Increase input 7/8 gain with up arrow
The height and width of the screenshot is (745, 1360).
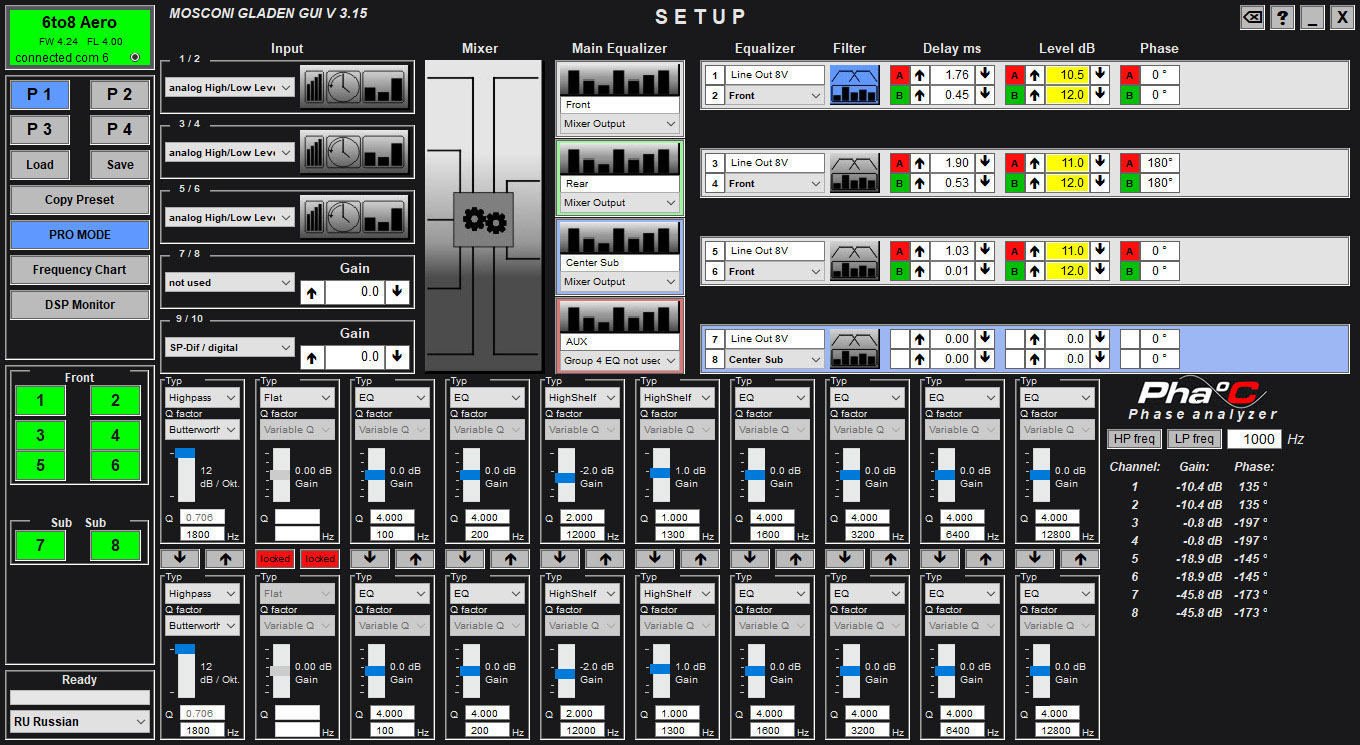click(312, 292)
